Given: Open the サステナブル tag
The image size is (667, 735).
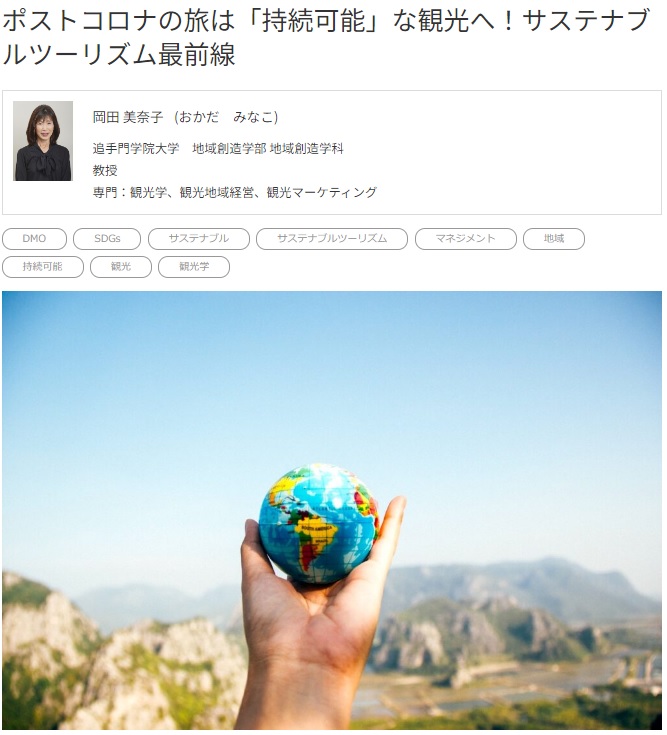Looking at the screenshot, I should (x=199, y=239).
